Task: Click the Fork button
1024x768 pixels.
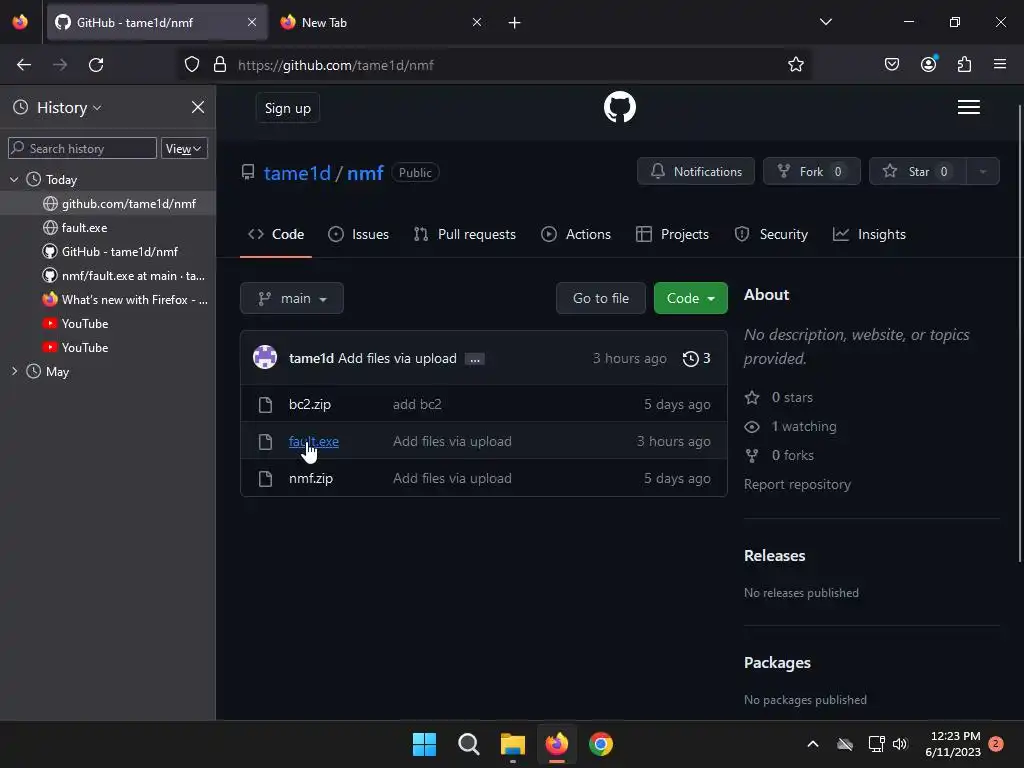Action: pos(811,172)
